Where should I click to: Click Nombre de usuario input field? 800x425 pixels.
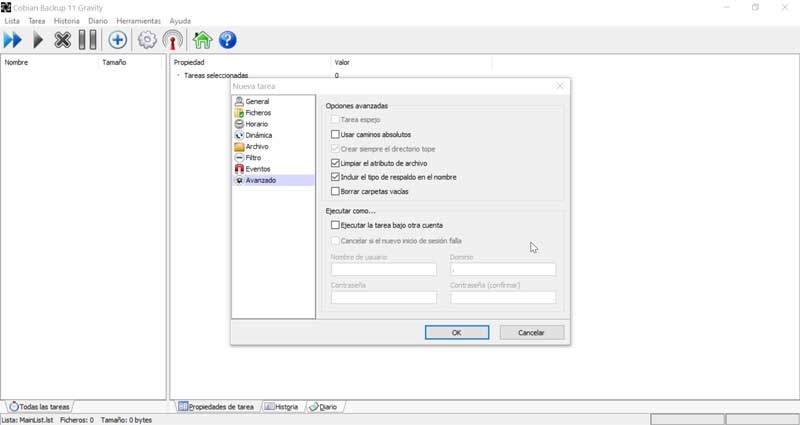384,269
